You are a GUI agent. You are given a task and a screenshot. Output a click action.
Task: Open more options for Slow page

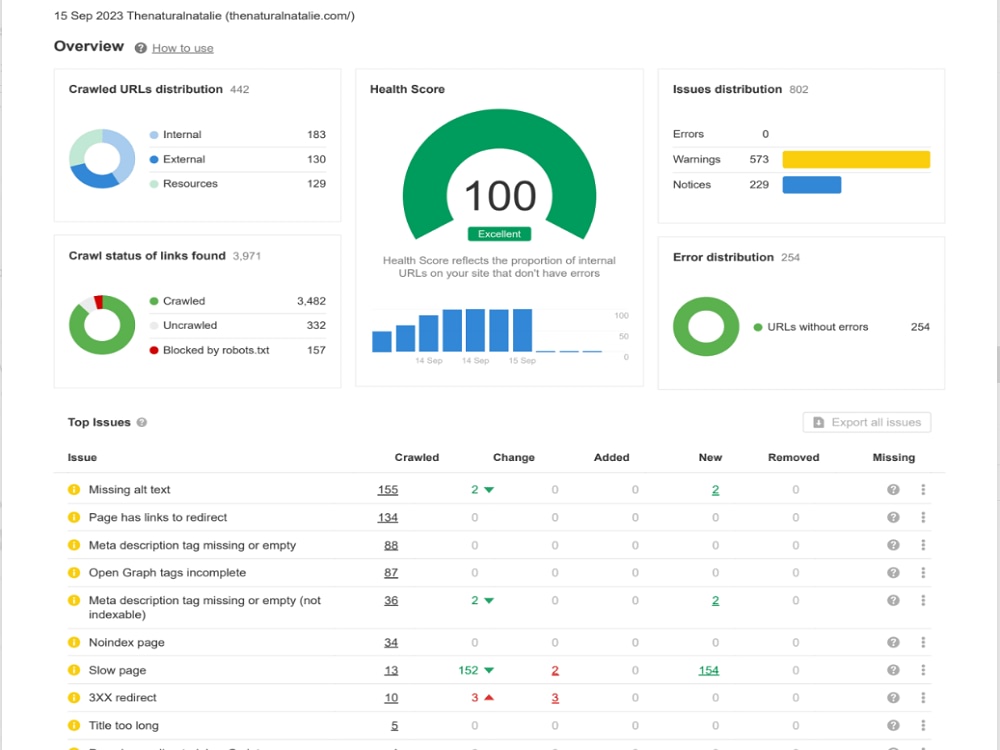923,670
